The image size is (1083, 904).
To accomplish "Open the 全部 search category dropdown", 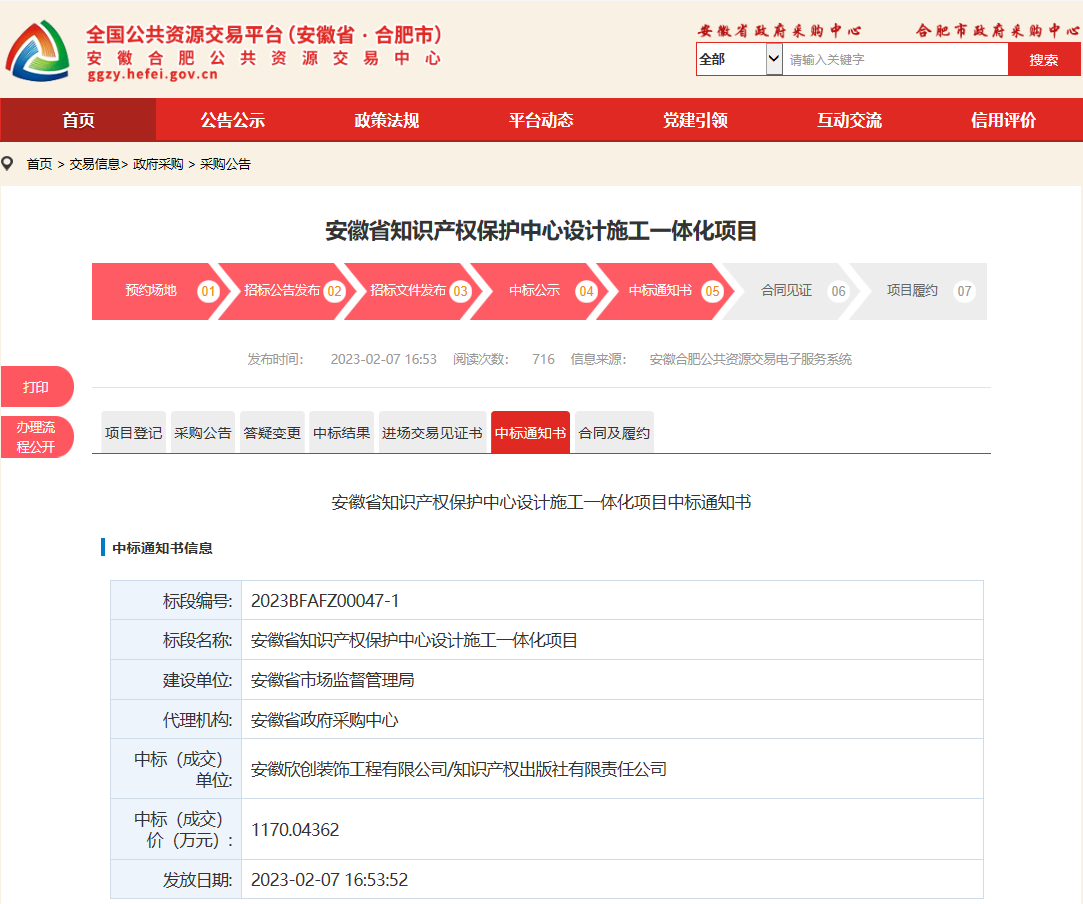I will click(x=739, y=60).
